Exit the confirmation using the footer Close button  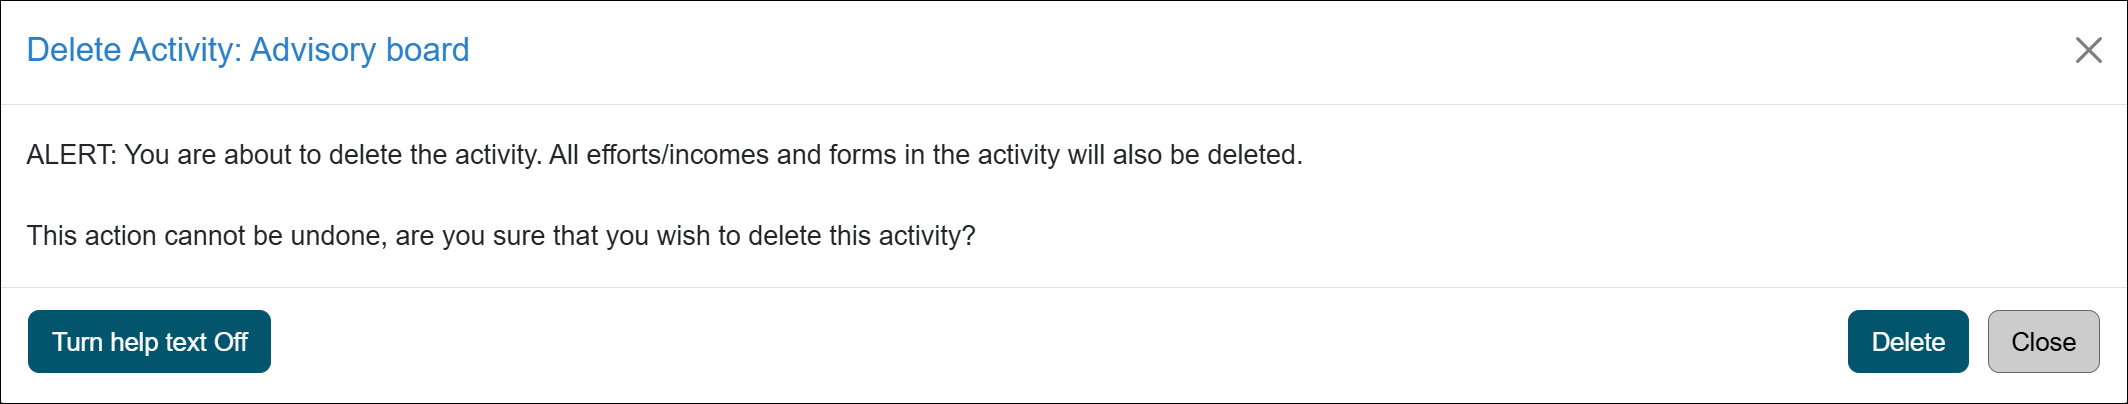[x=2043, y=342]
